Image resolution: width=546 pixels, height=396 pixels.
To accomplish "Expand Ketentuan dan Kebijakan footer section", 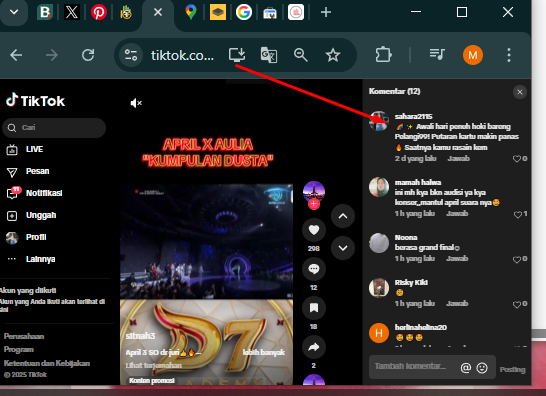I will [47, 363].
